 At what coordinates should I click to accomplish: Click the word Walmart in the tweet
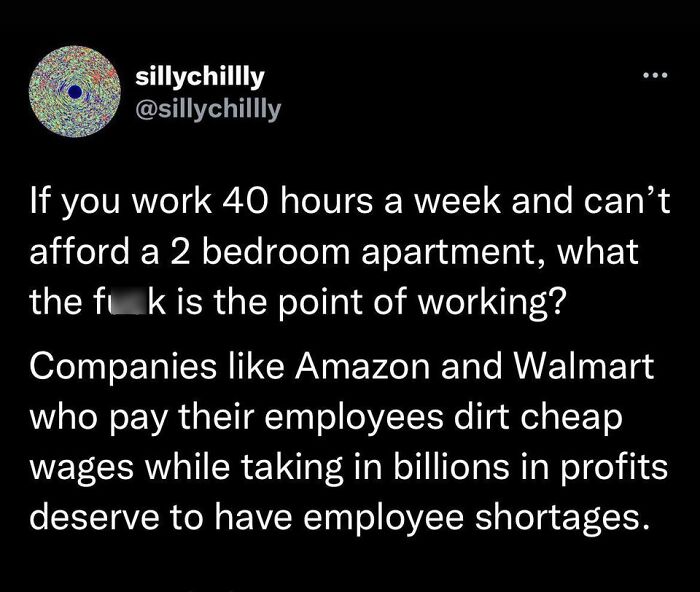pyautogui.click(x=584, y=367)
